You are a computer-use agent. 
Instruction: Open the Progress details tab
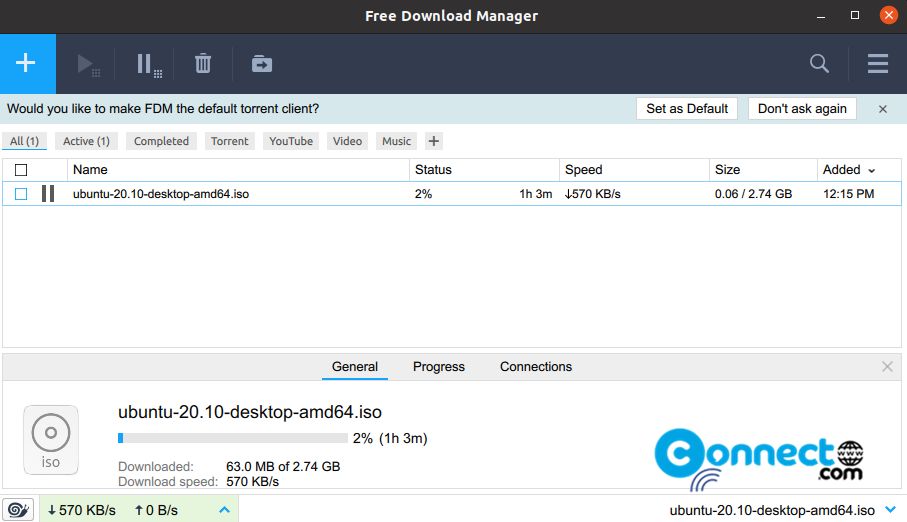[x=438, y=367]
